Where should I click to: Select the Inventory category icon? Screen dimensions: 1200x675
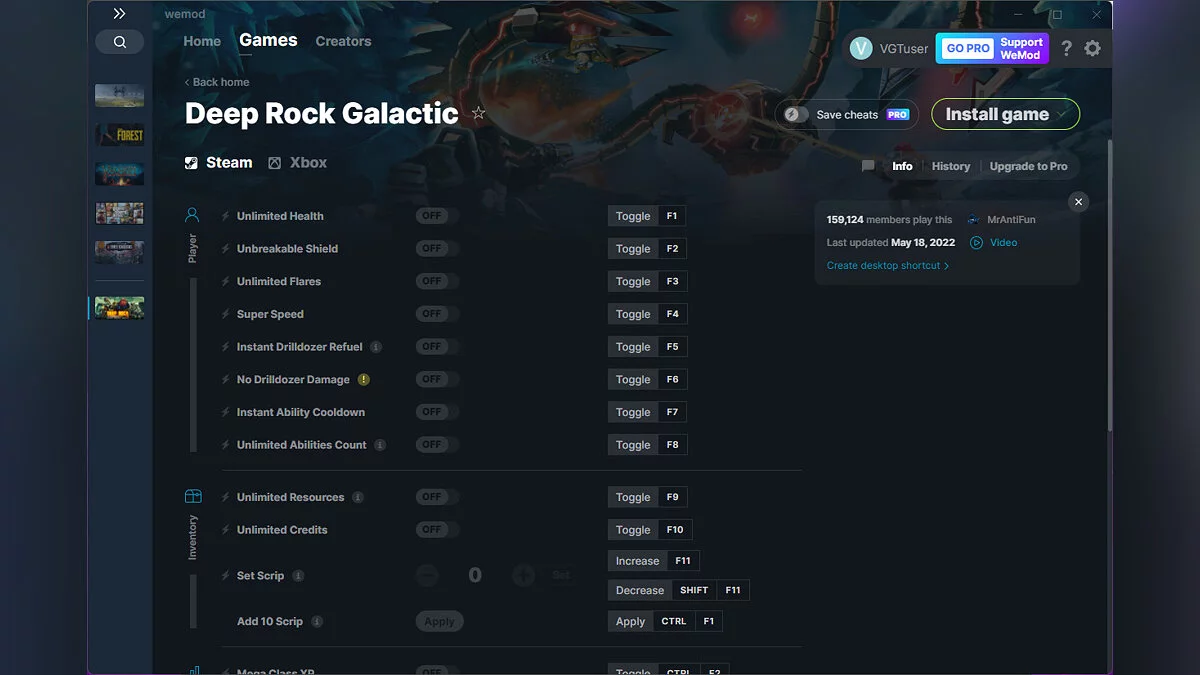pos(193,496)
